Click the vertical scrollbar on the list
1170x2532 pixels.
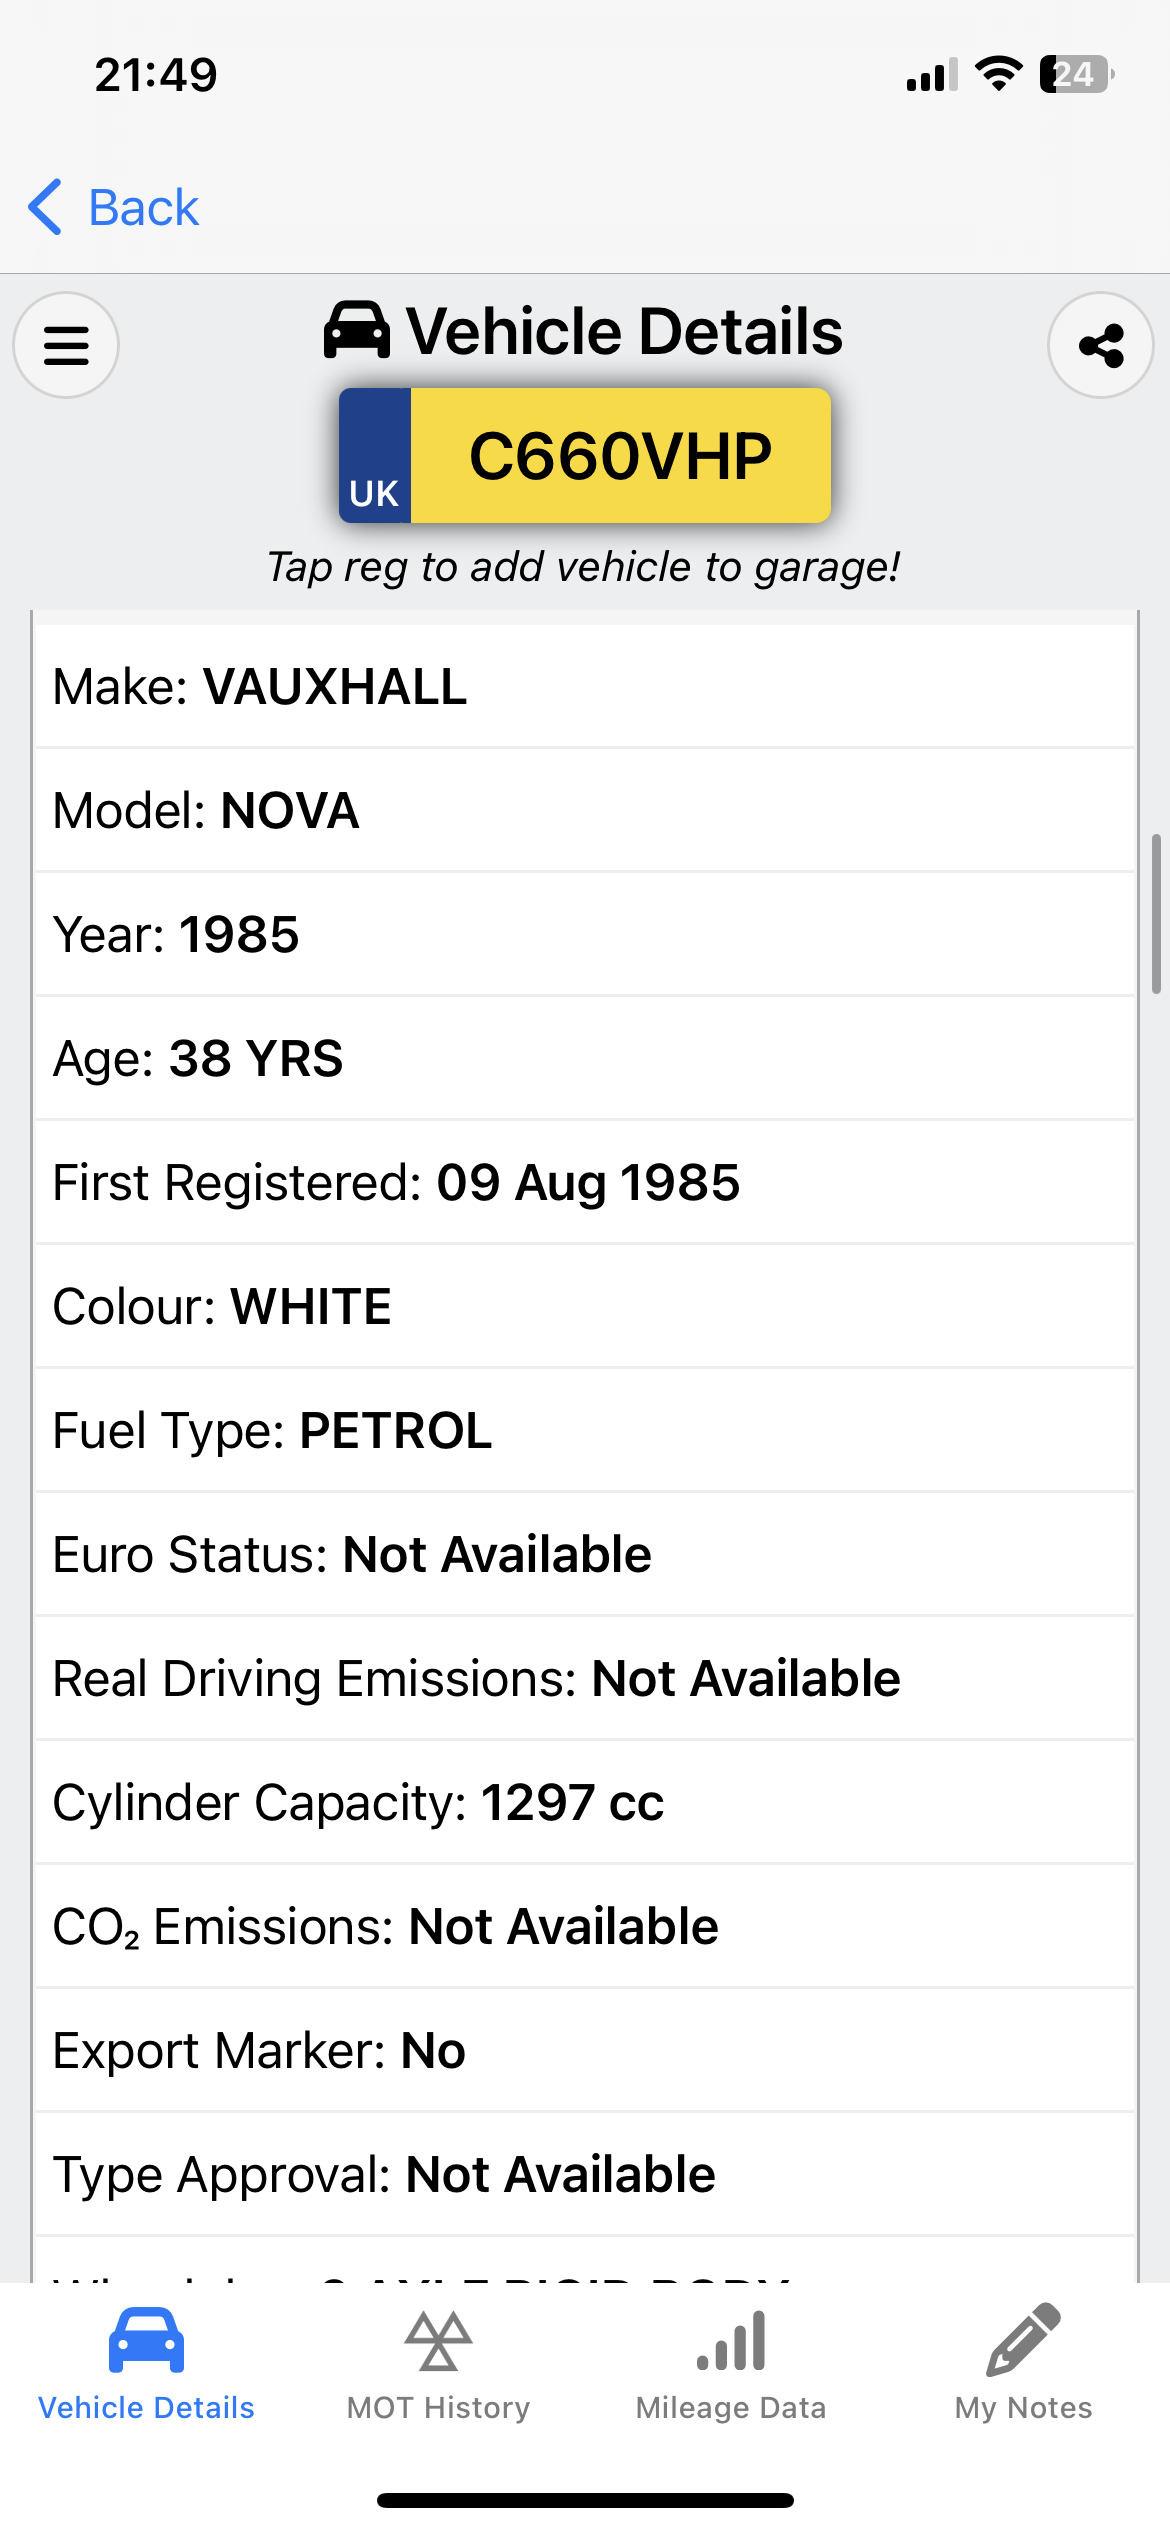[1156, 913]
